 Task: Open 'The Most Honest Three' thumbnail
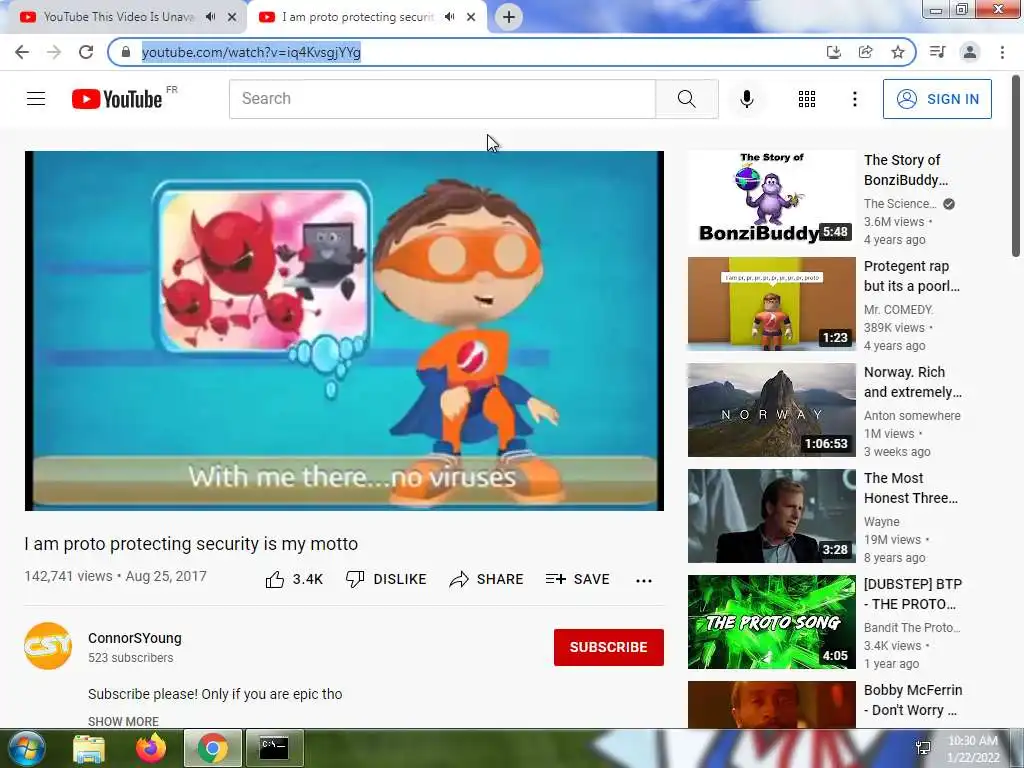(771, 516)
